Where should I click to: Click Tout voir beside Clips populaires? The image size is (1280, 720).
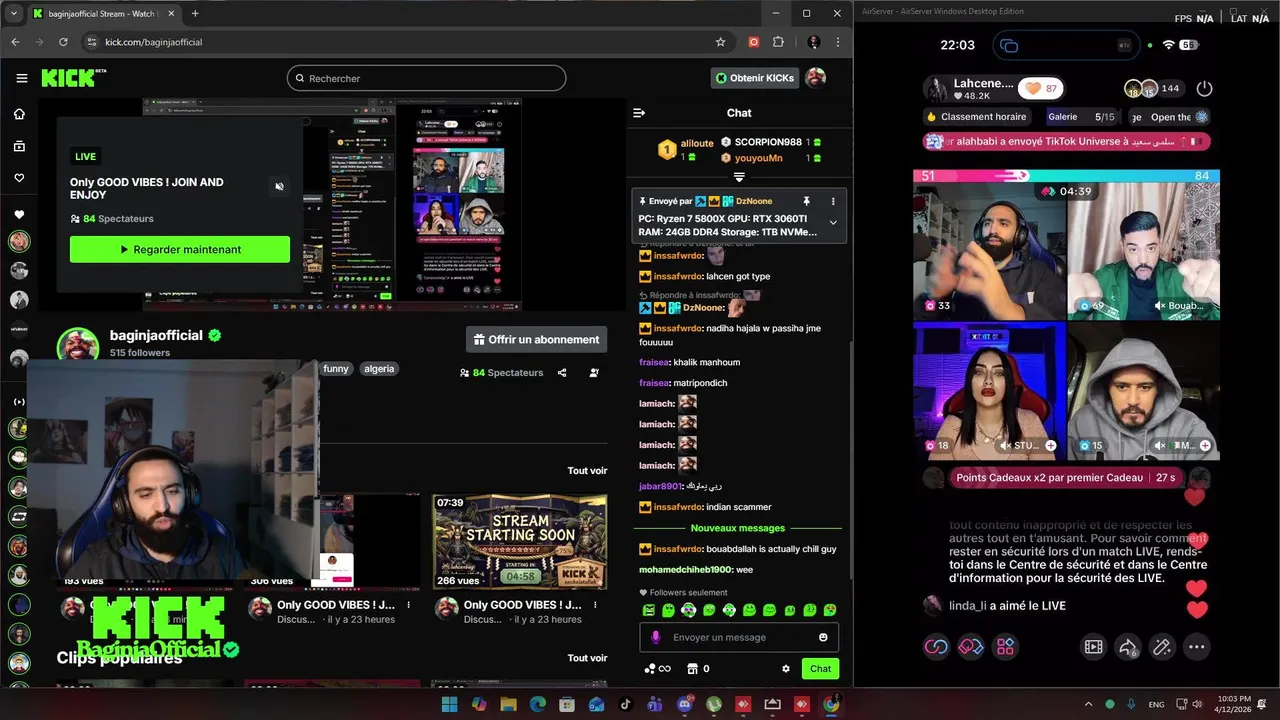[x=587, y=658]
